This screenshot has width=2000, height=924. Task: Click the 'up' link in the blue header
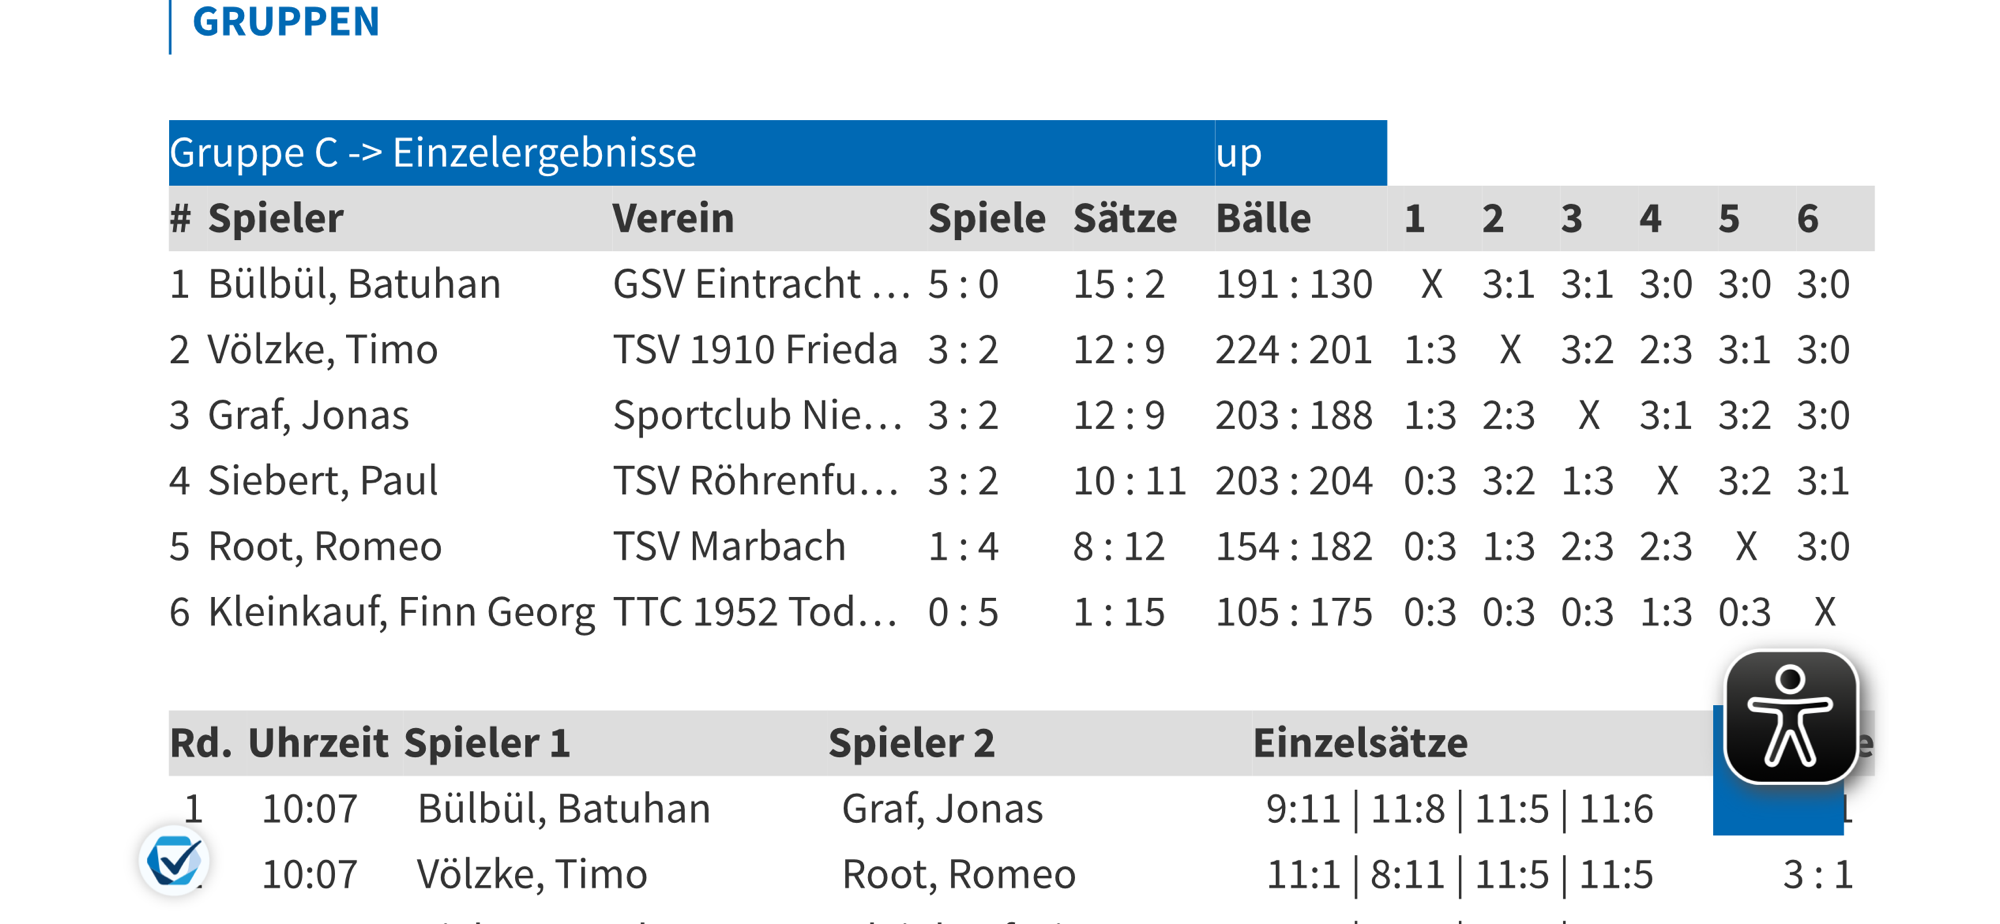(x=1239, y=153)
